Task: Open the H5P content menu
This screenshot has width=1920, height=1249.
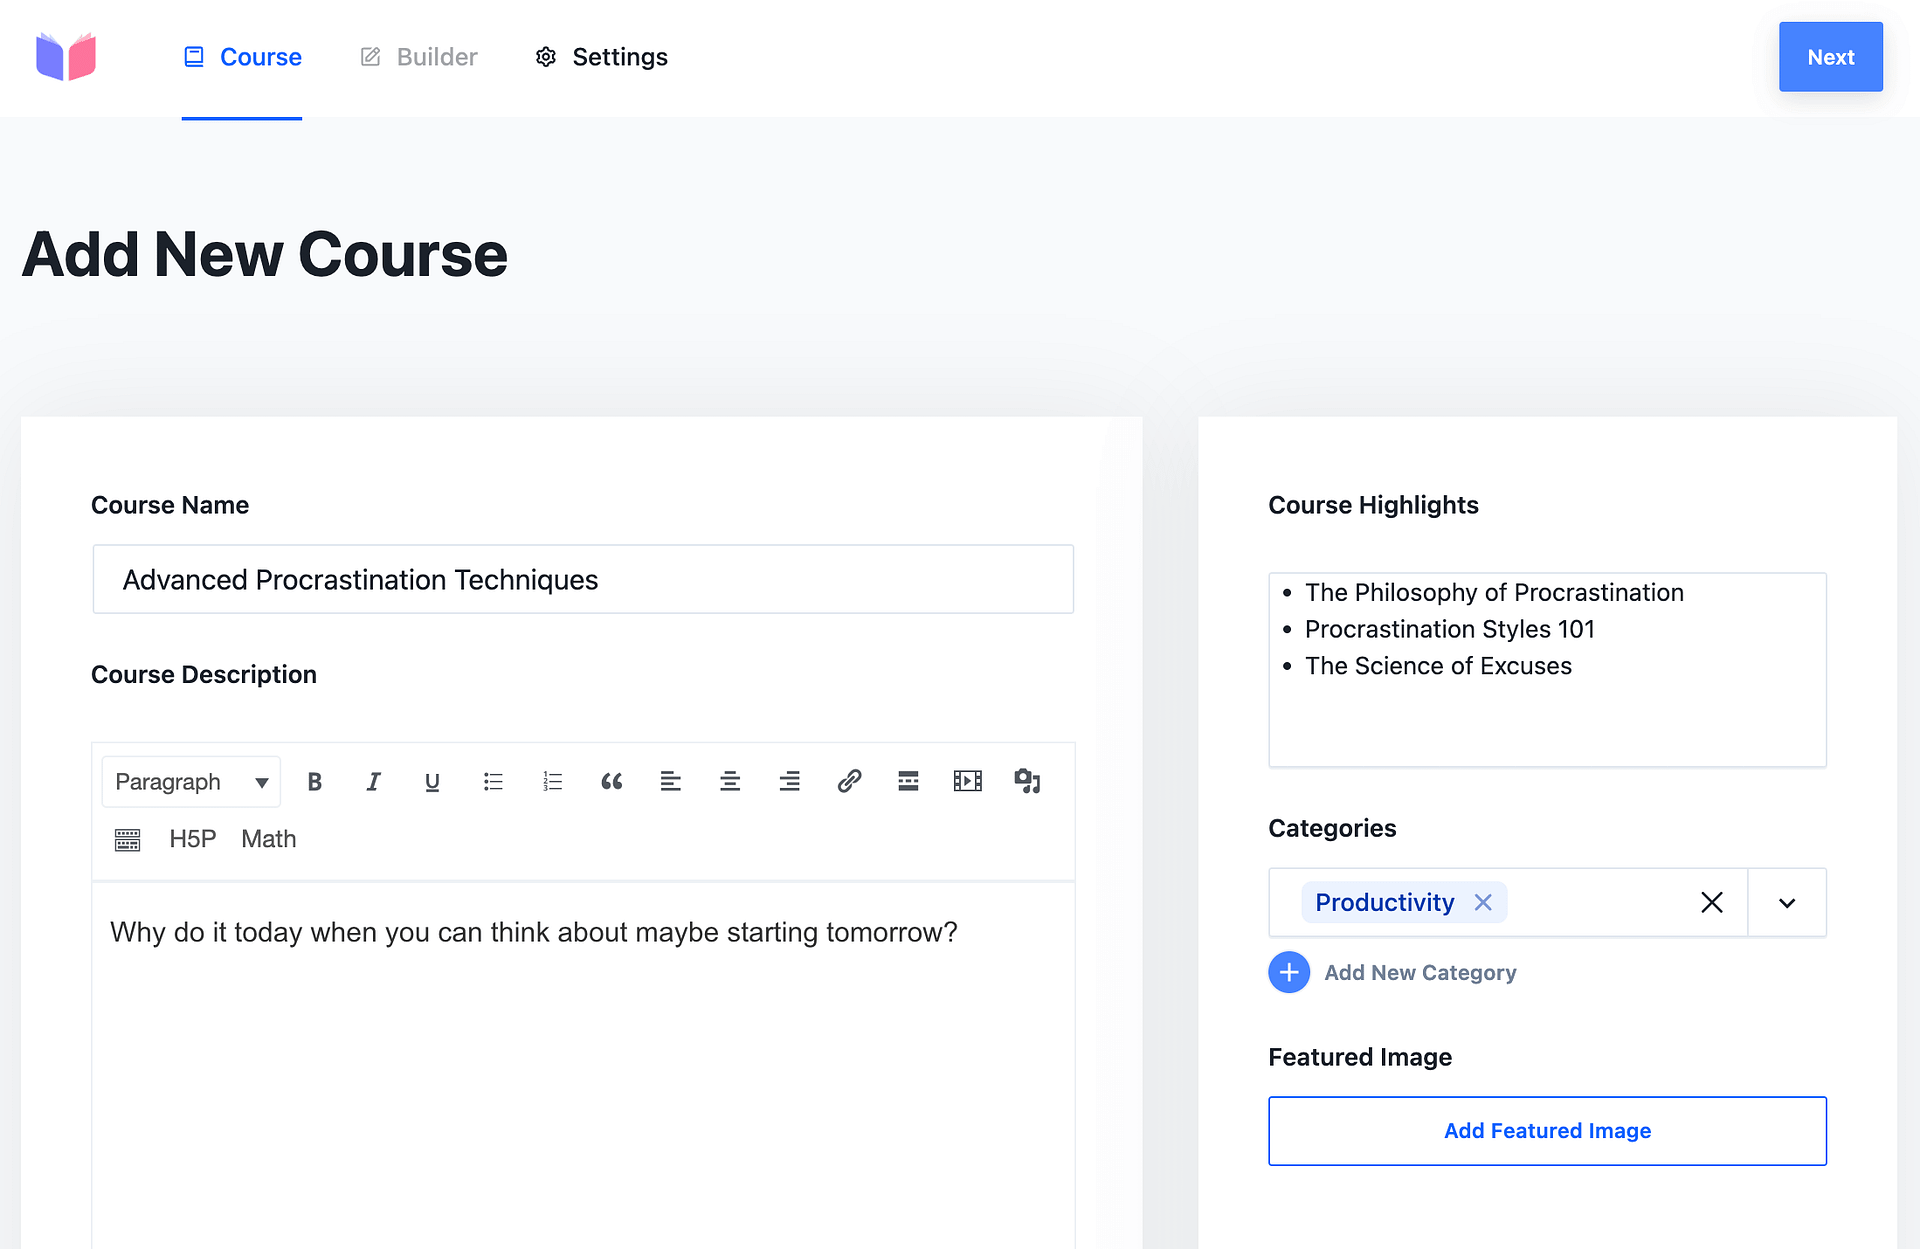Action: 192,839
